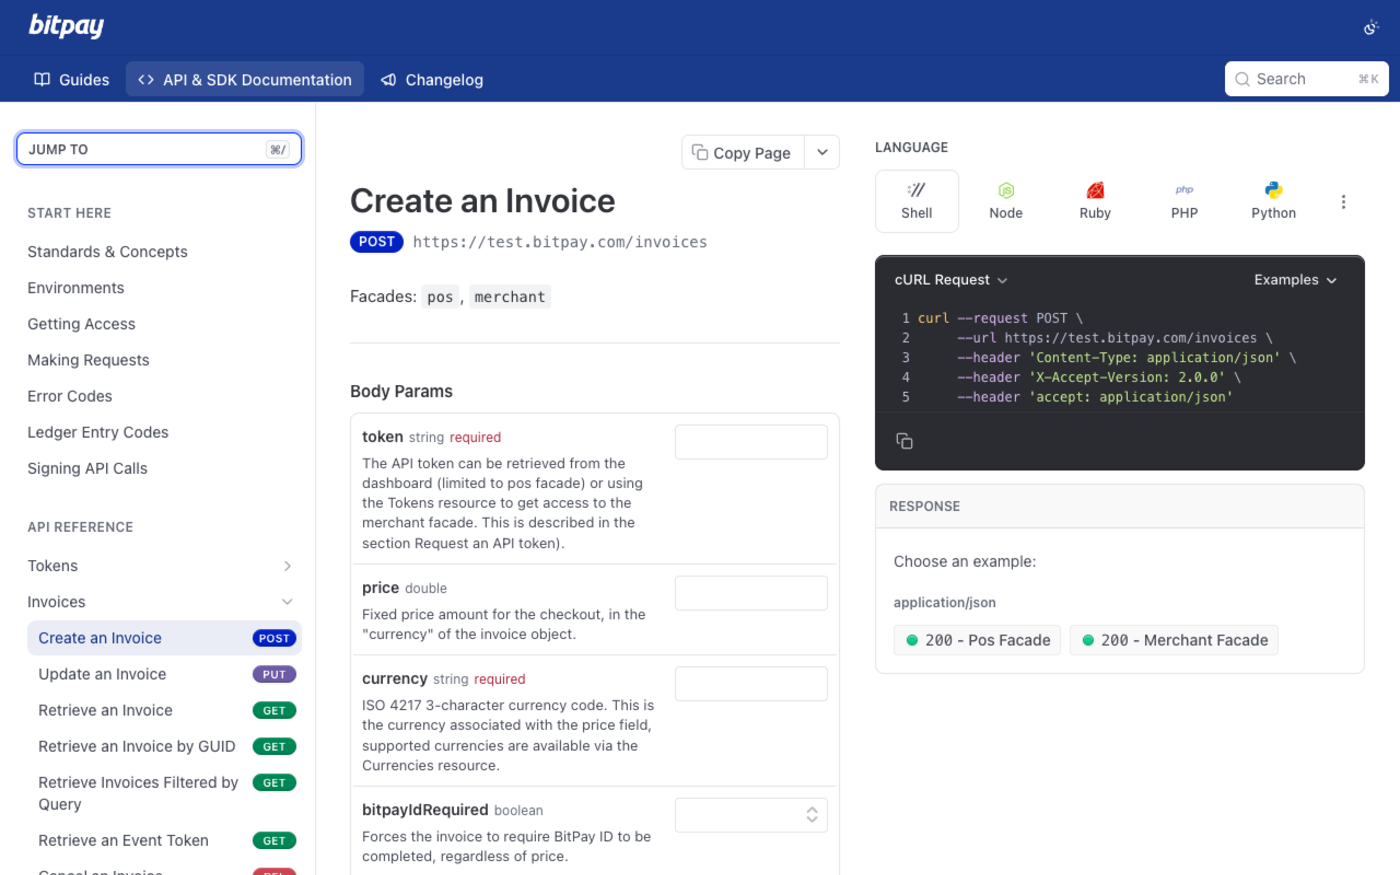Open Error Codes page
Screen dimensions: 1400x875
[x=70, y=396]
